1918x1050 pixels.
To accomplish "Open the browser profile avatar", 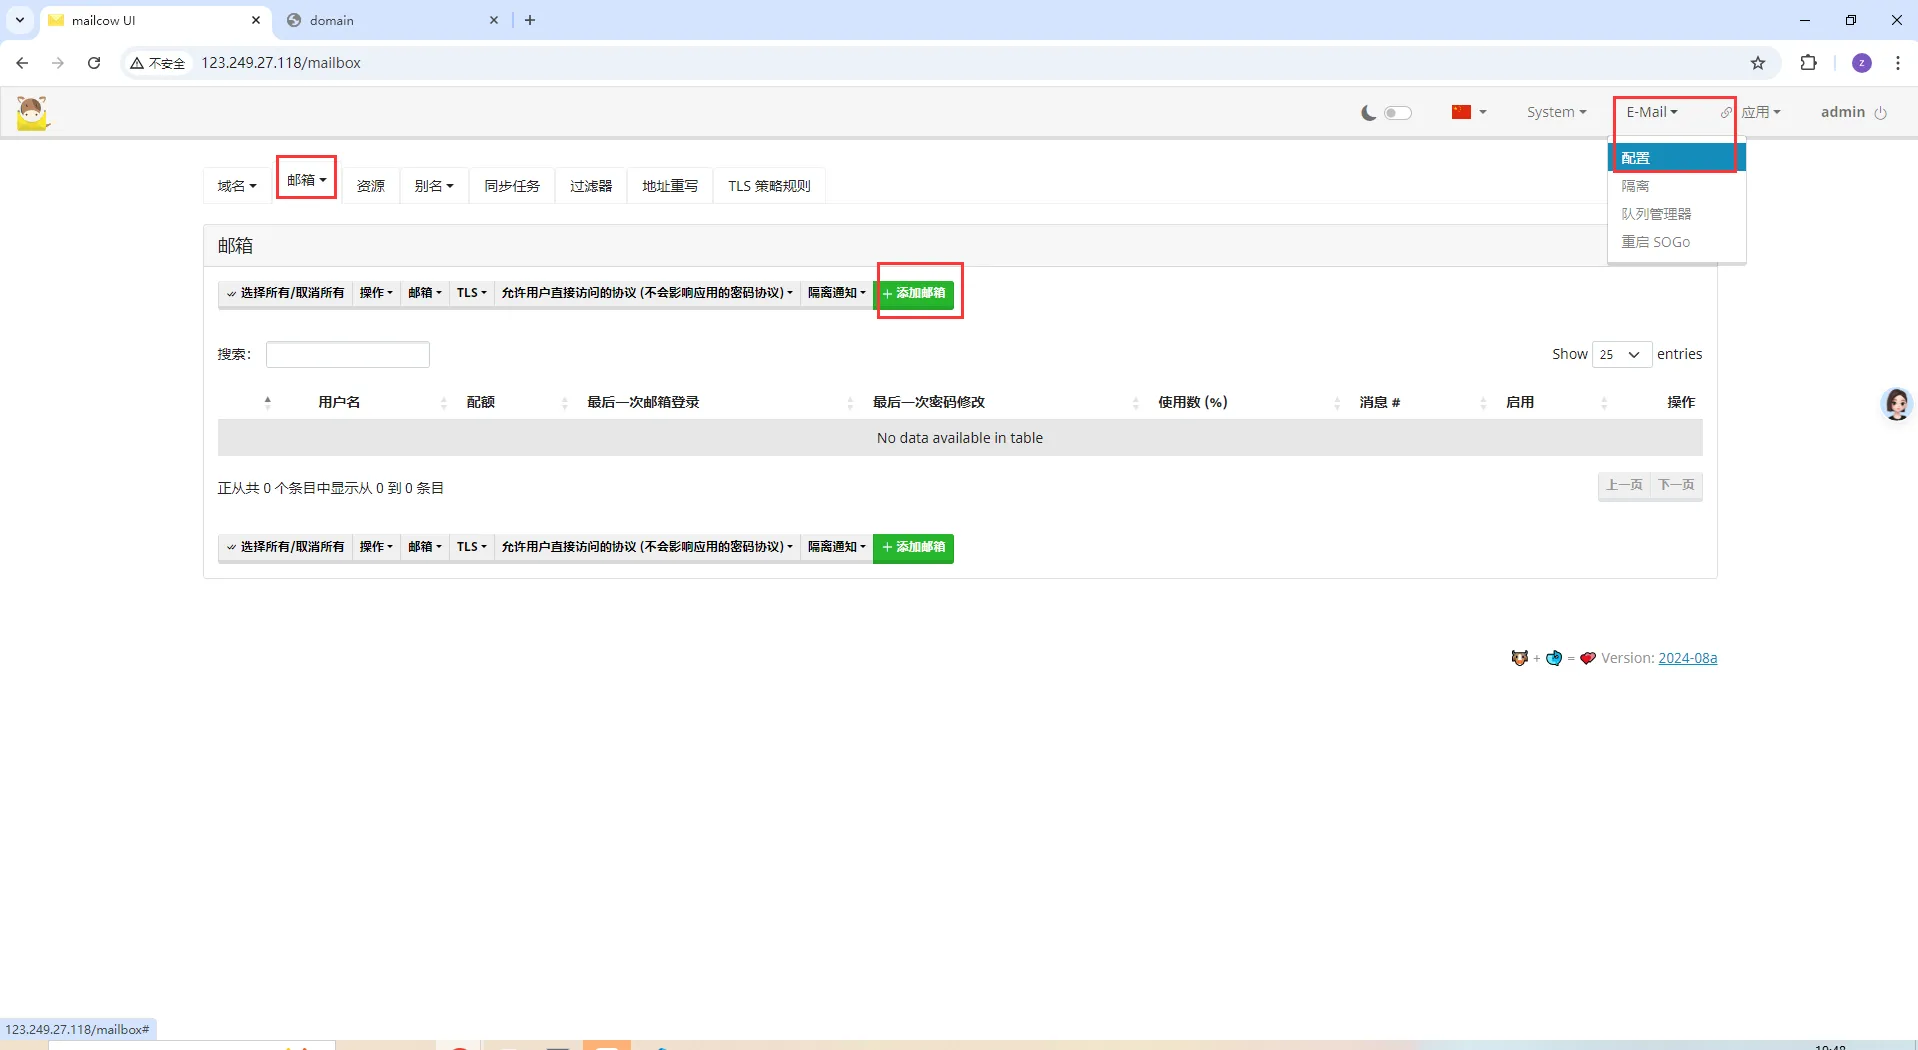I will 1862,63.
